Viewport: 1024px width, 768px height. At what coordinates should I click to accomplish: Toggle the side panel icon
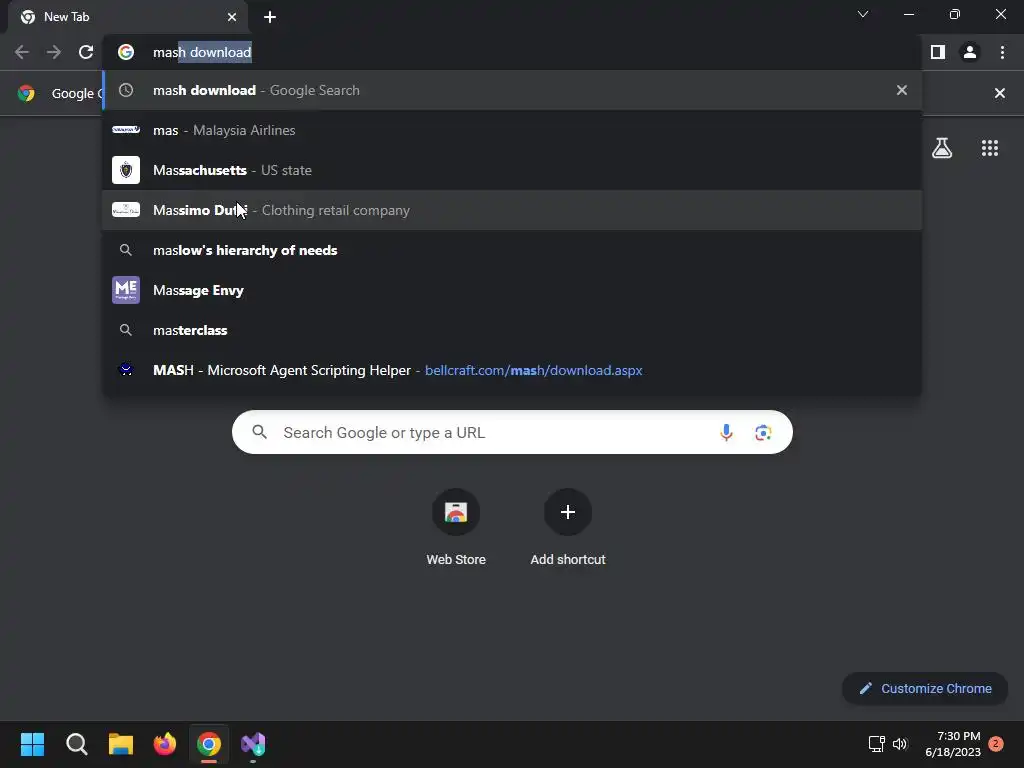tap(938, 52)
